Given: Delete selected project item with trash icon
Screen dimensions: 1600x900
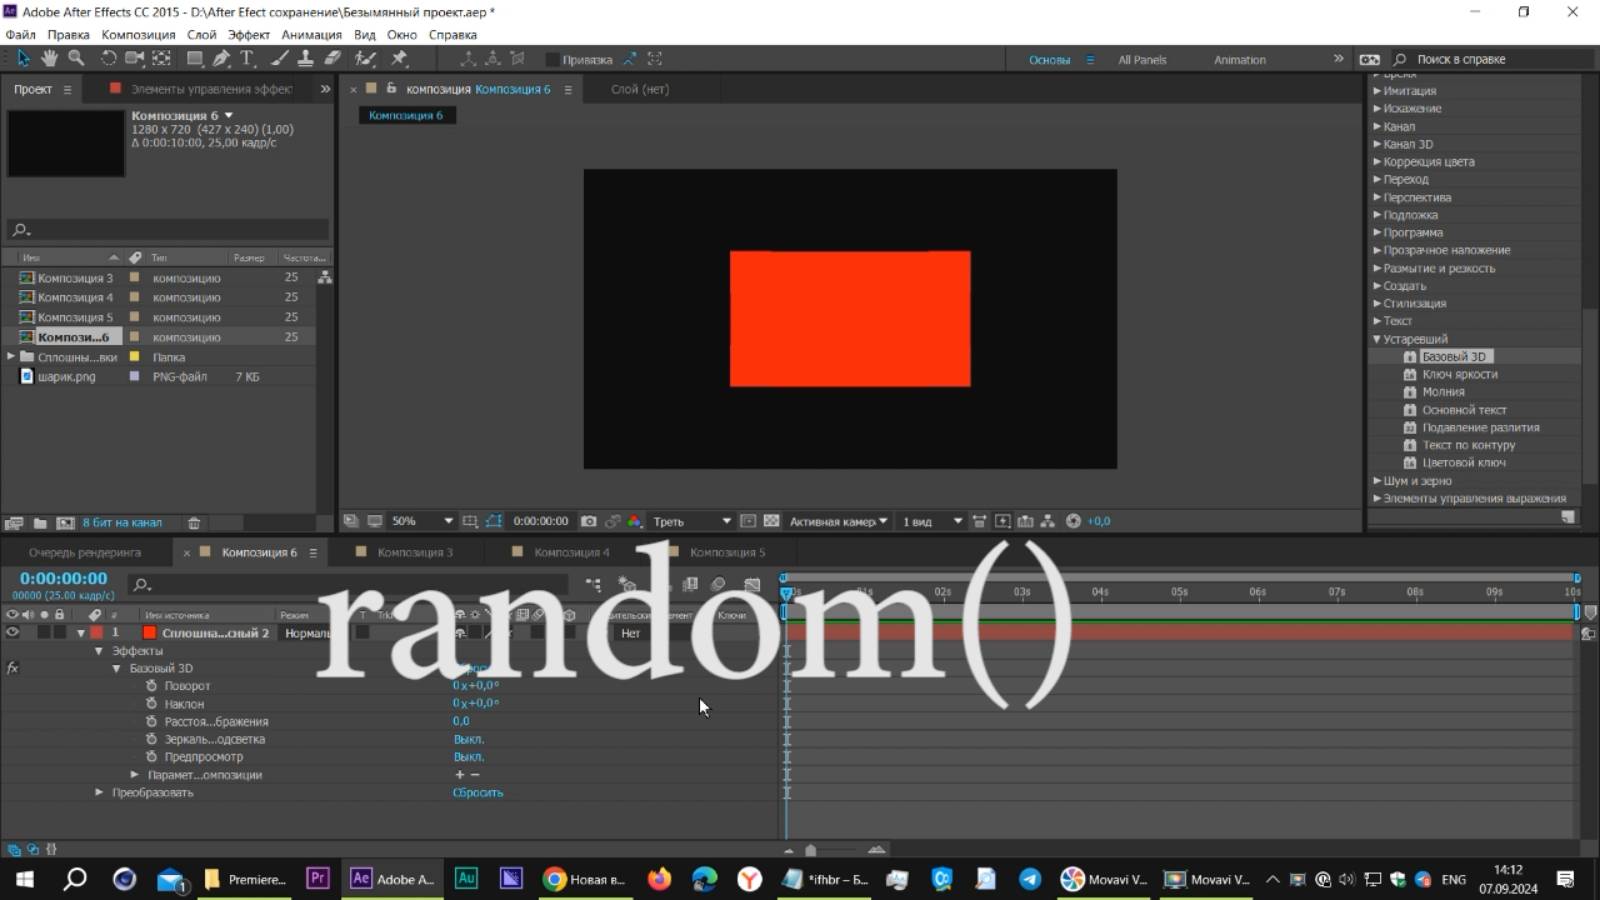Looking at the screenshot, I should (x=194, y=523).
